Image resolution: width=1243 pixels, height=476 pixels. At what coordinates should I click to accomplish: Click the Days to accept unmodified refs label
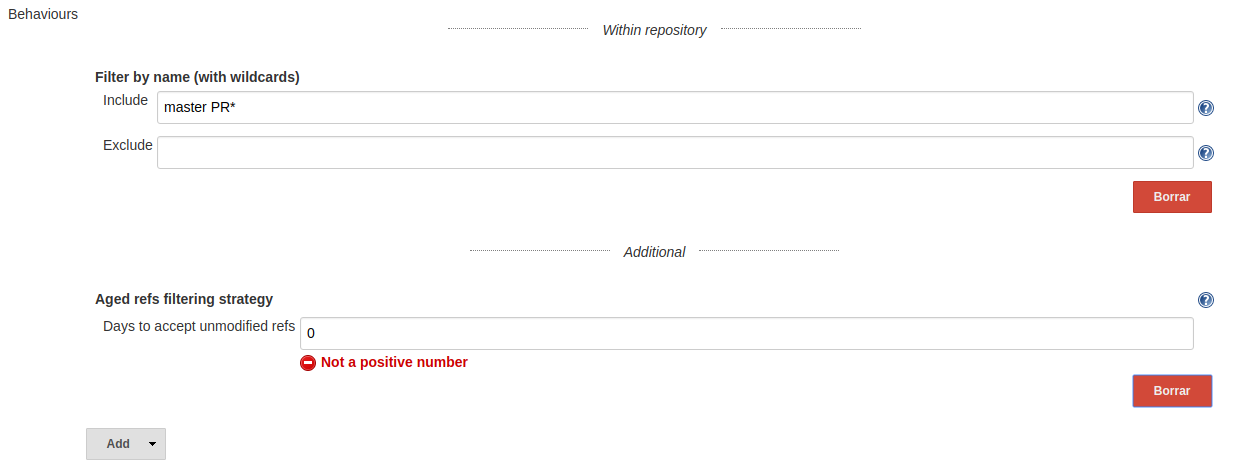[199, 326]
